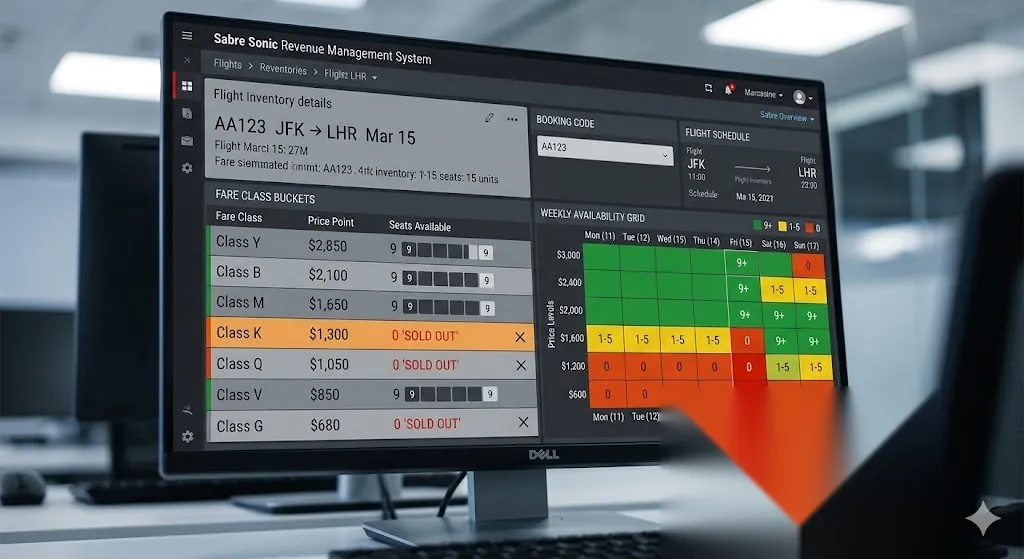This screenshot has height=559, width=1024.
Task: Click the upper gear icon in the sidebar
Action: [x=187, y=168]
